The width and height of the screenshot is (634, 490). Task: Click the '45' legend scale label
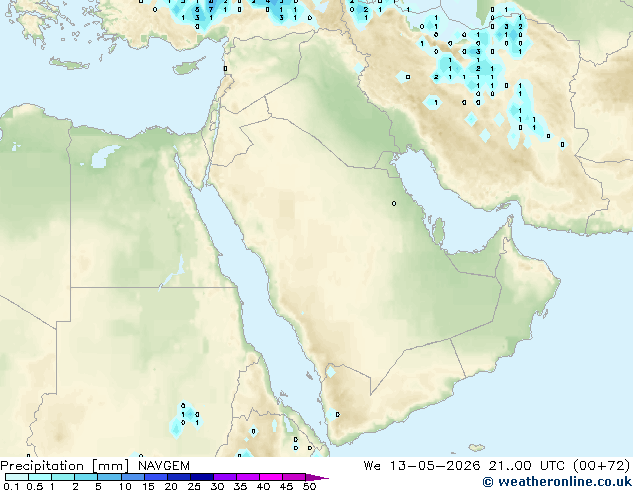click(x=286, y=486)
